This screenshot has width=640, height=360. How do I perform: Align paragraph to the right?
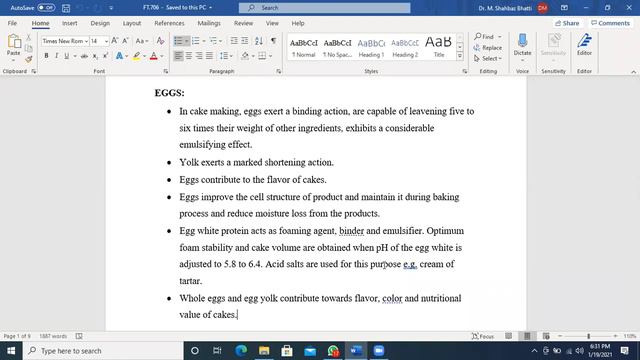199,56
